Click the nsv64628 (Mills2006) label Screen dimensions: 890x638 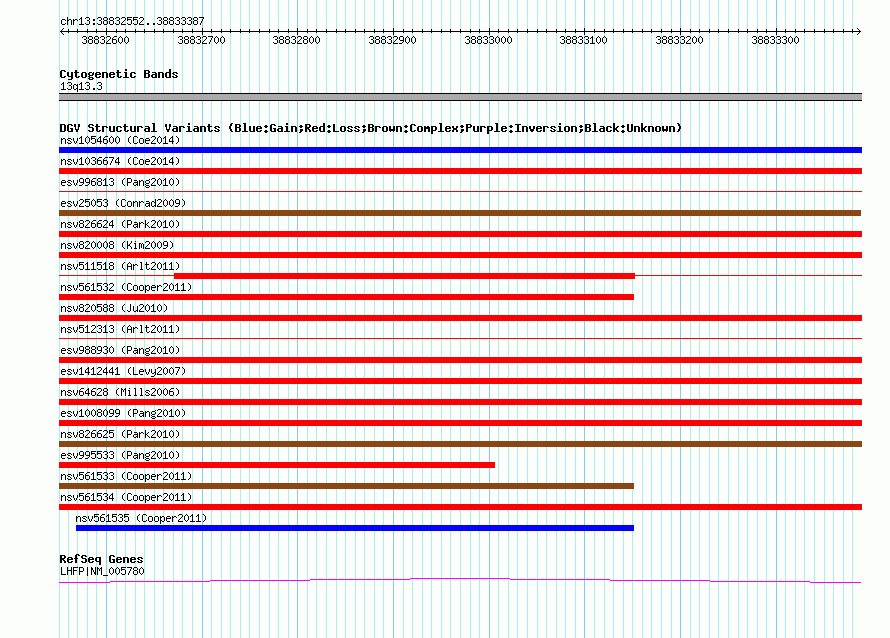point(120,392)
